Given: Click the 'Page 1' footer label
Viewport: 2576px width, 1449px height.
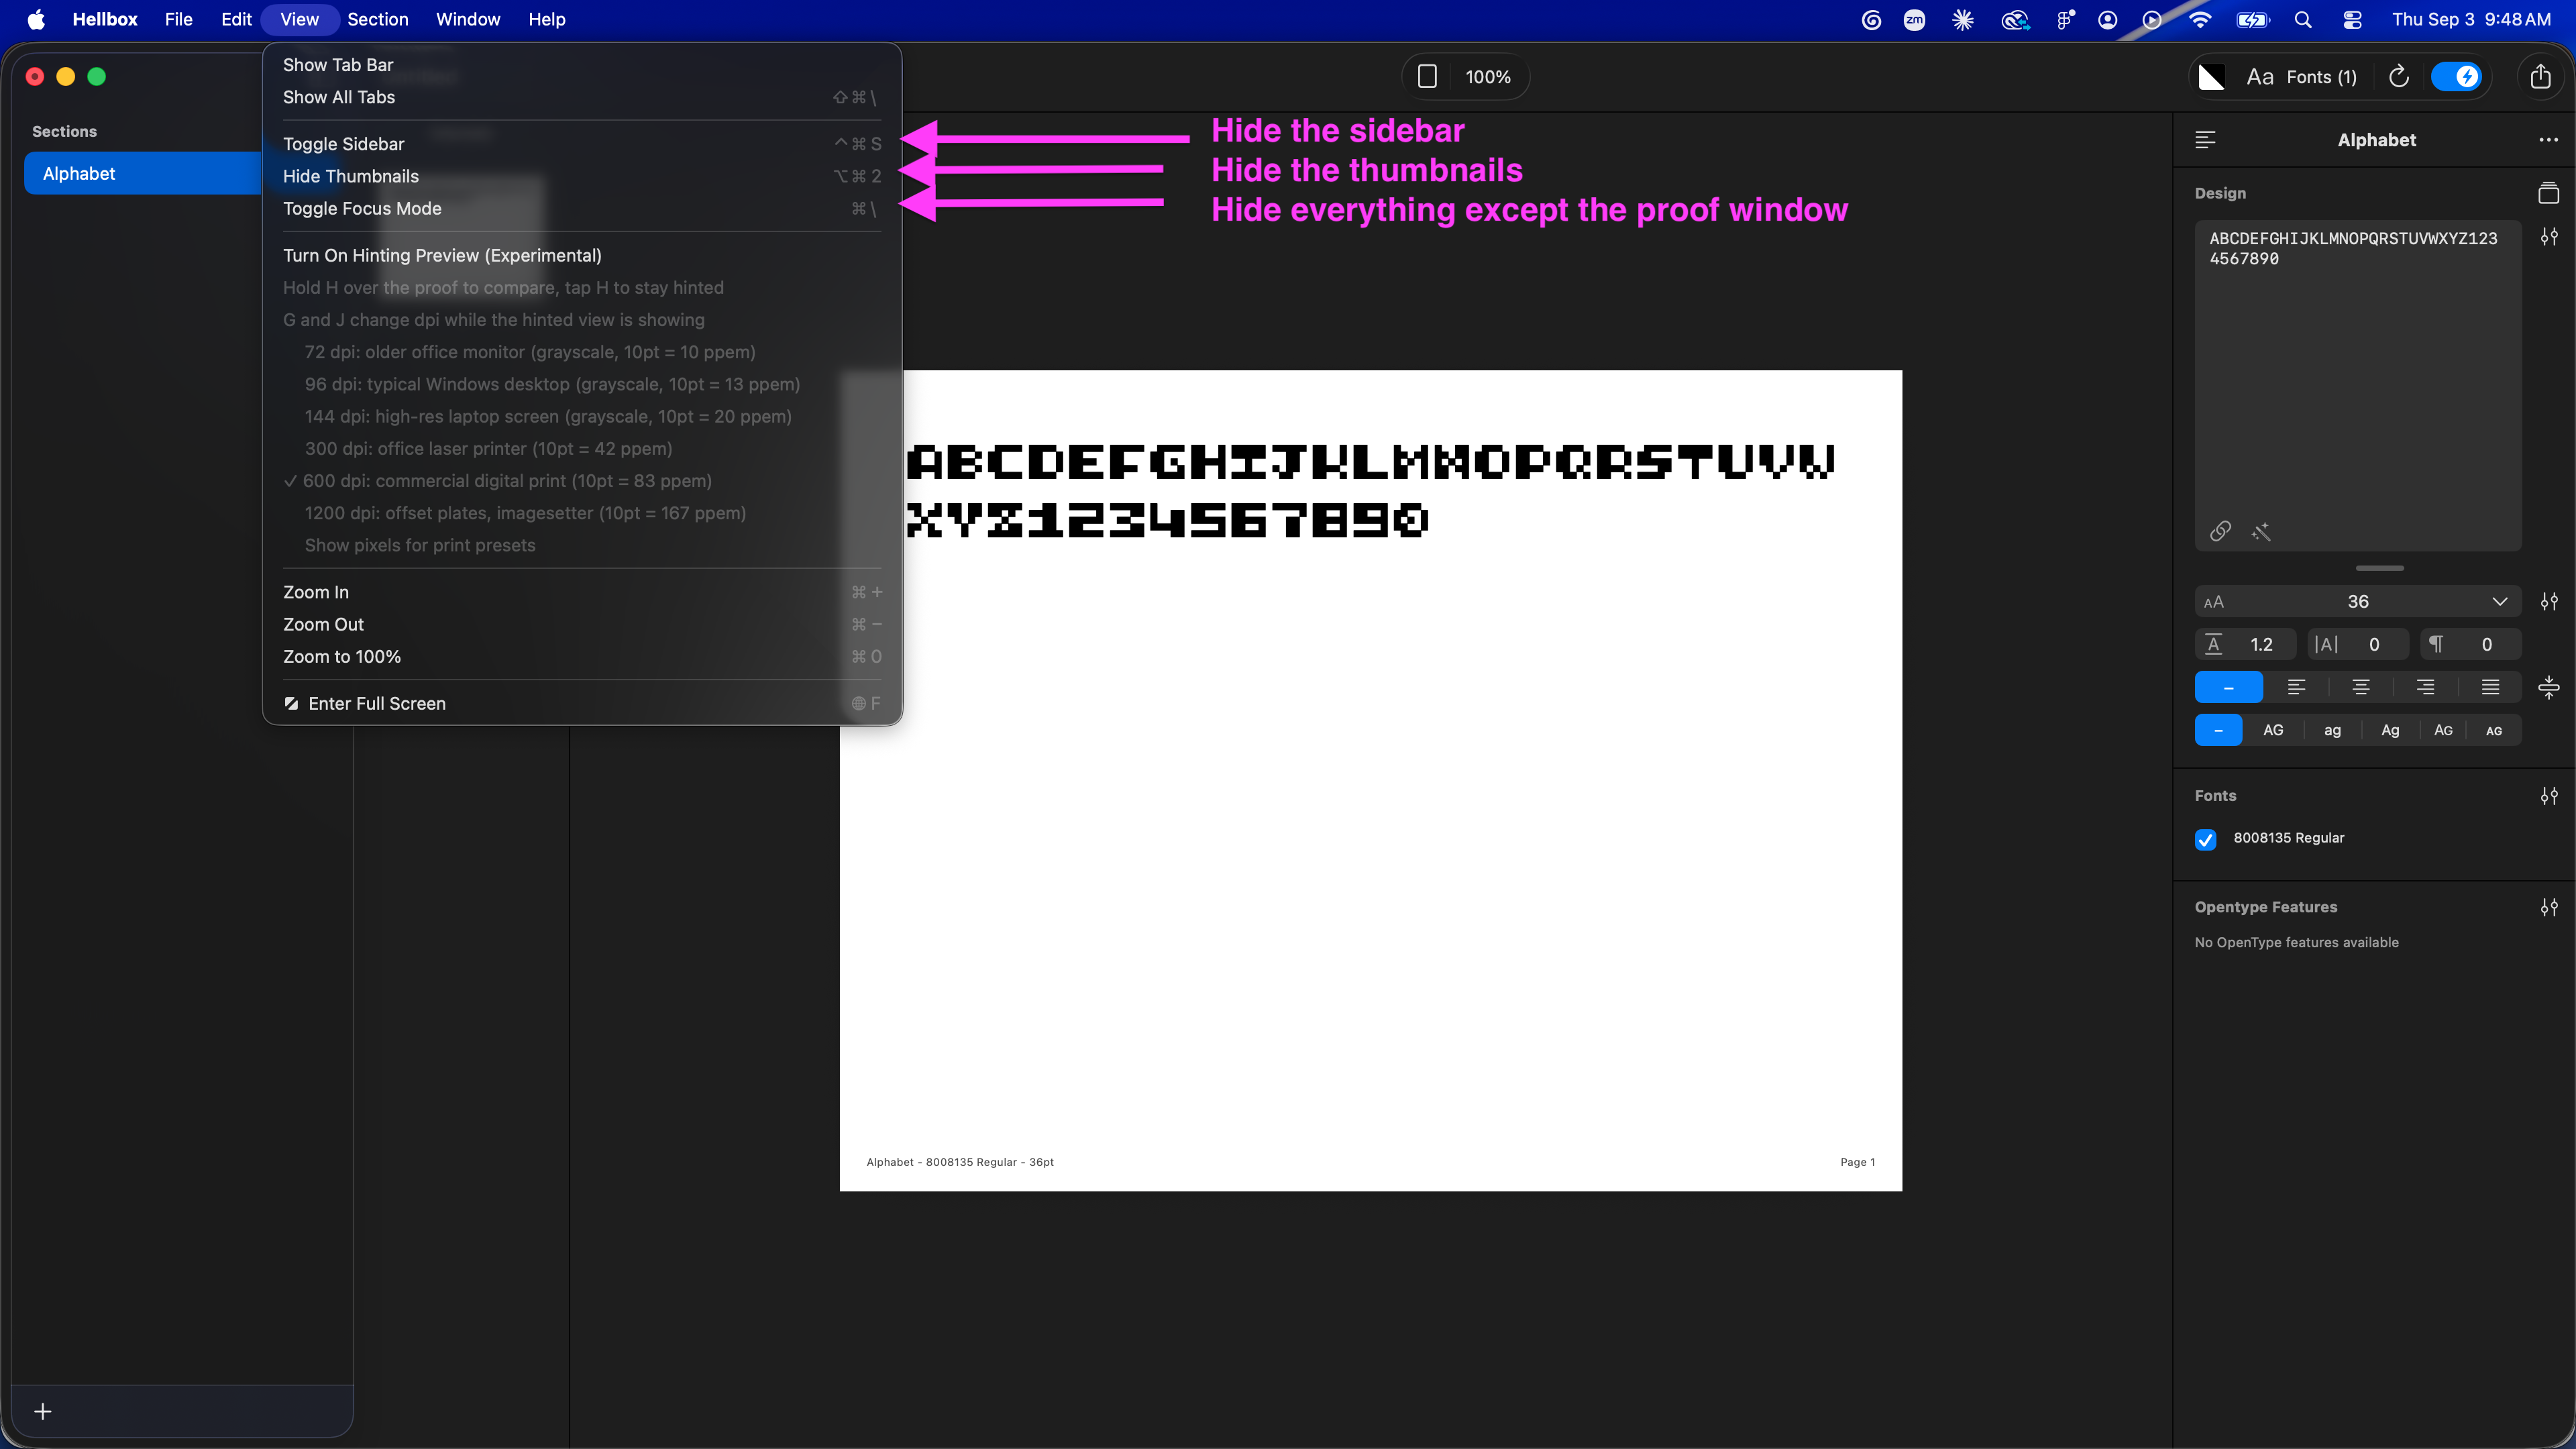Looking at the screenshot, I should tap(1857, 1162).
